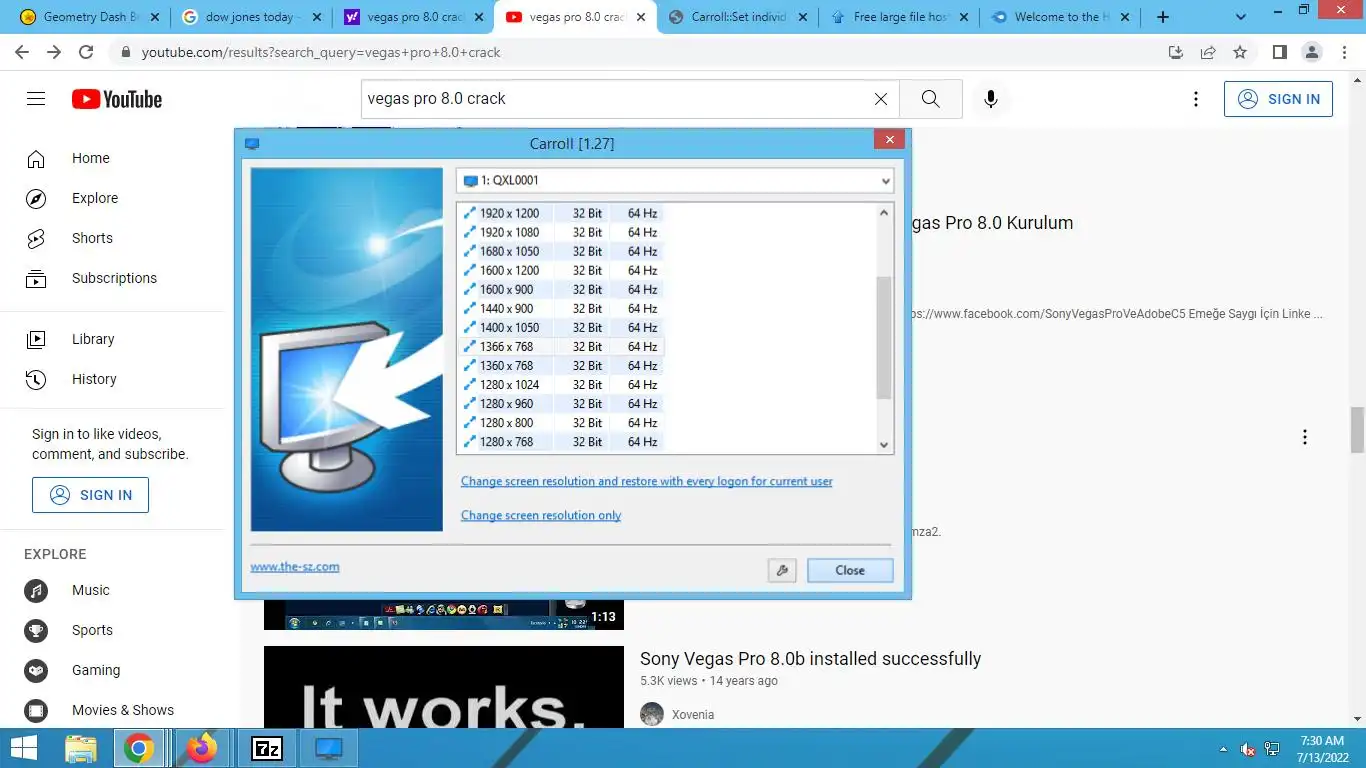Screen dimensions: 1366x768
Task: Select 1280 x 1024 resolution row
Action: tap(561, 384)
